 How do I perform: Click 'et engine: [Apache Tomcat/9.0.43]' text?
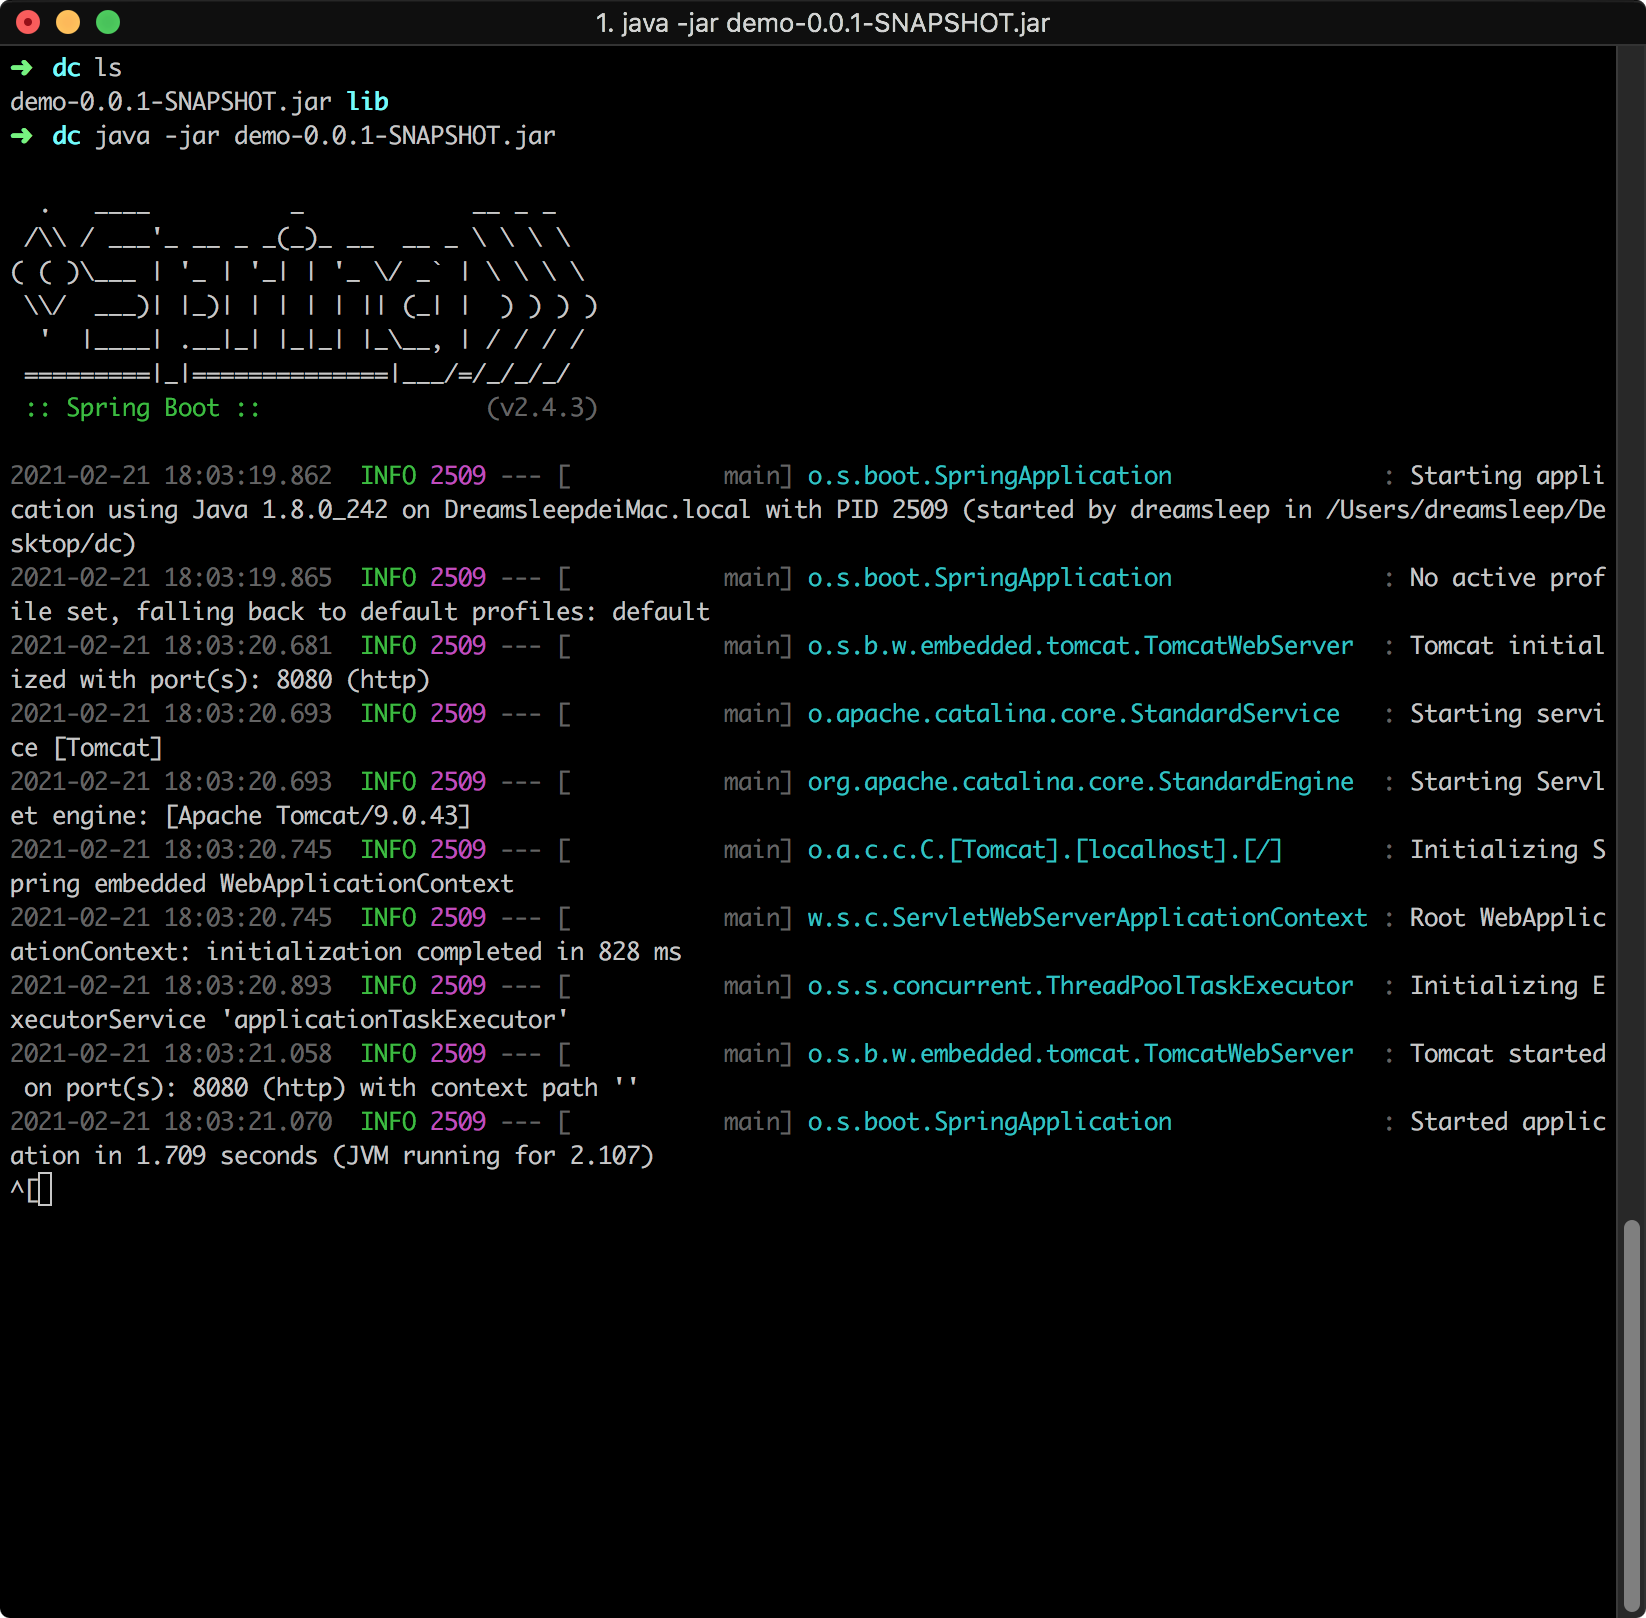(x=241, y=816)
